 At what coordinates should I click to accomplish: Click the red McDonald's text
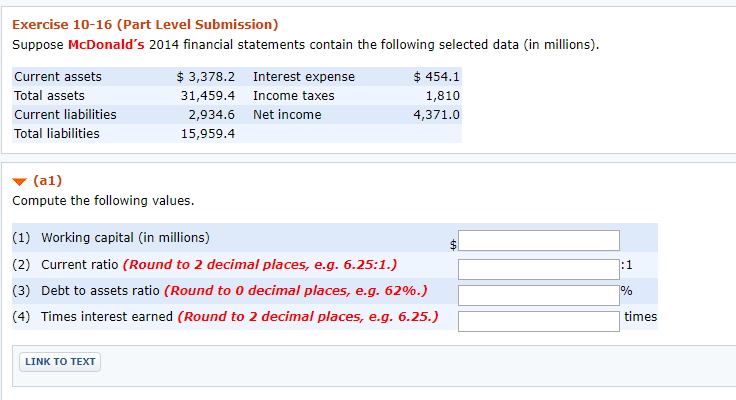(105, 46)
